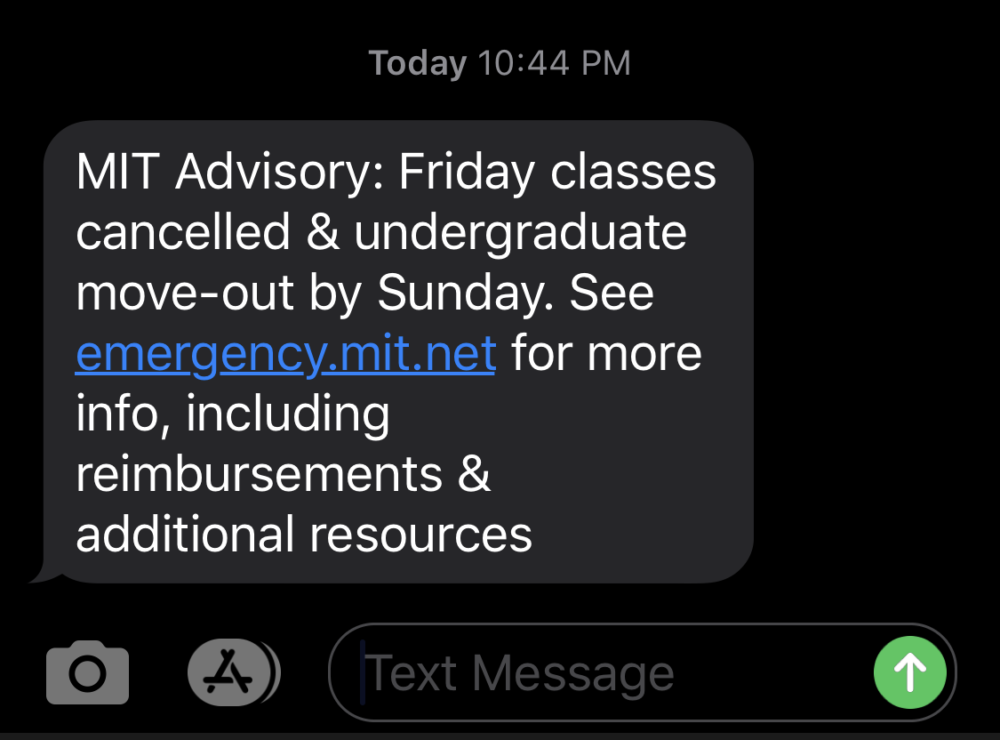Click the word "reimbursements" in the message
This screenshot has width=1000, height=740.
[x=259, y=474]
